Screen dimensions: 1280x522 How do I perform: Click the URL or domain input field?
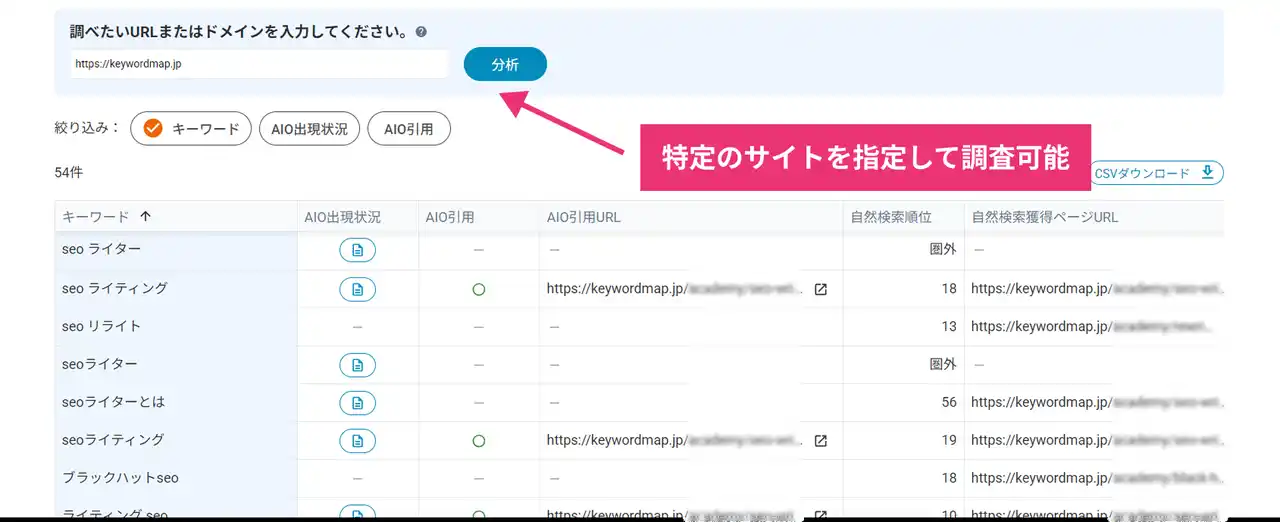click(260, 64)
